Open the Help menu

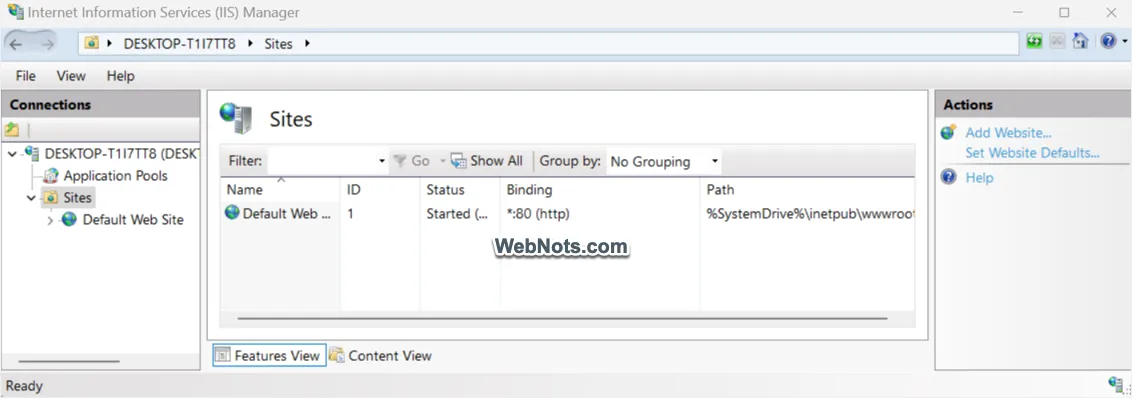coord(121,76)
